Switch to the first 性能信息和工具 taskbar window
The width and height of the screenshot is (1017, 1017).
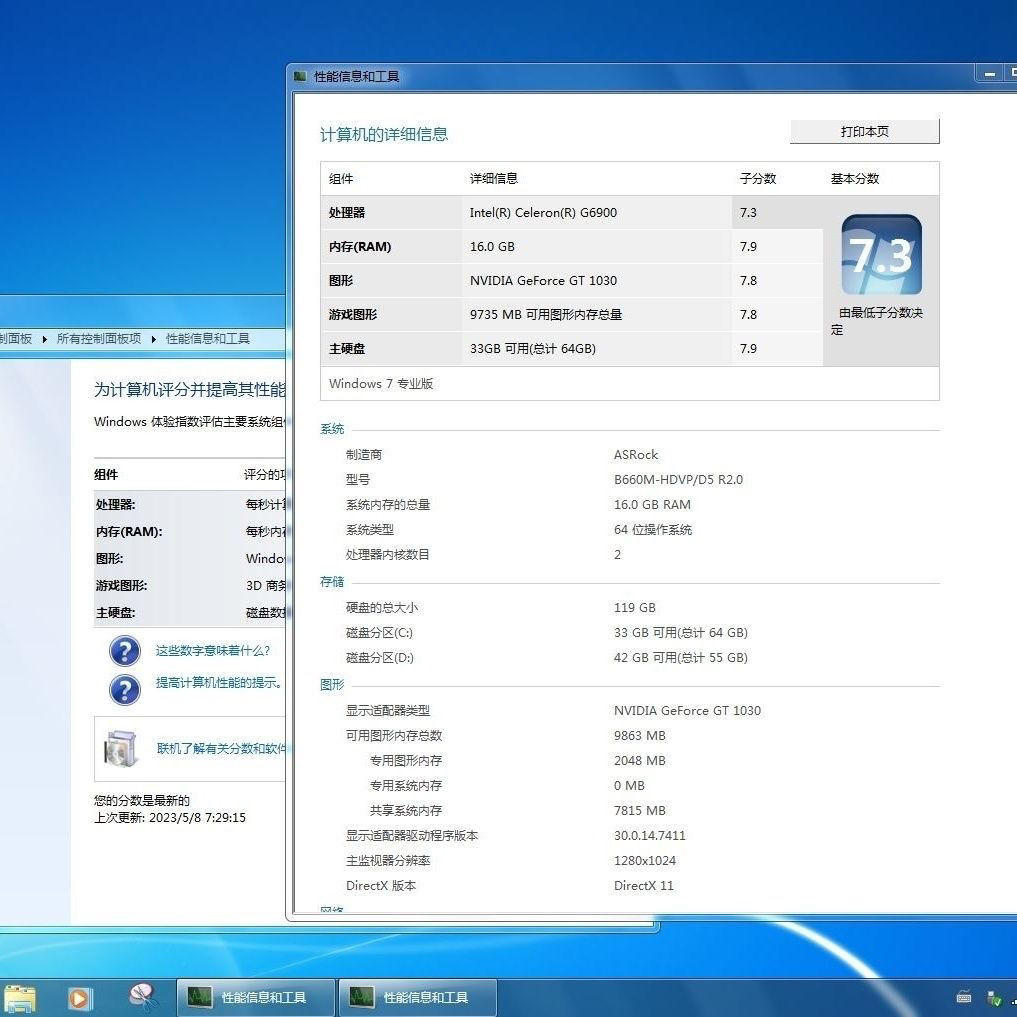(254, 997)
